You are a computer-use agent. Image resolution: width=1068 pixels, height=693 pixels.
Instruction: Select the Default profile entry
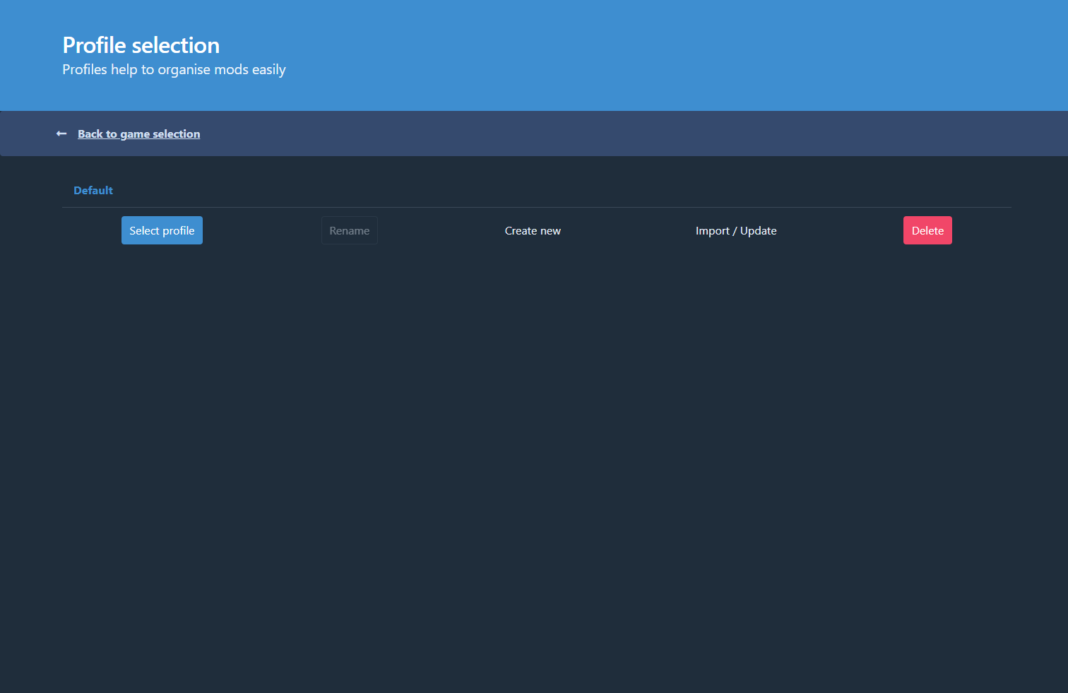pyautogui.click(x=93, y=190)
